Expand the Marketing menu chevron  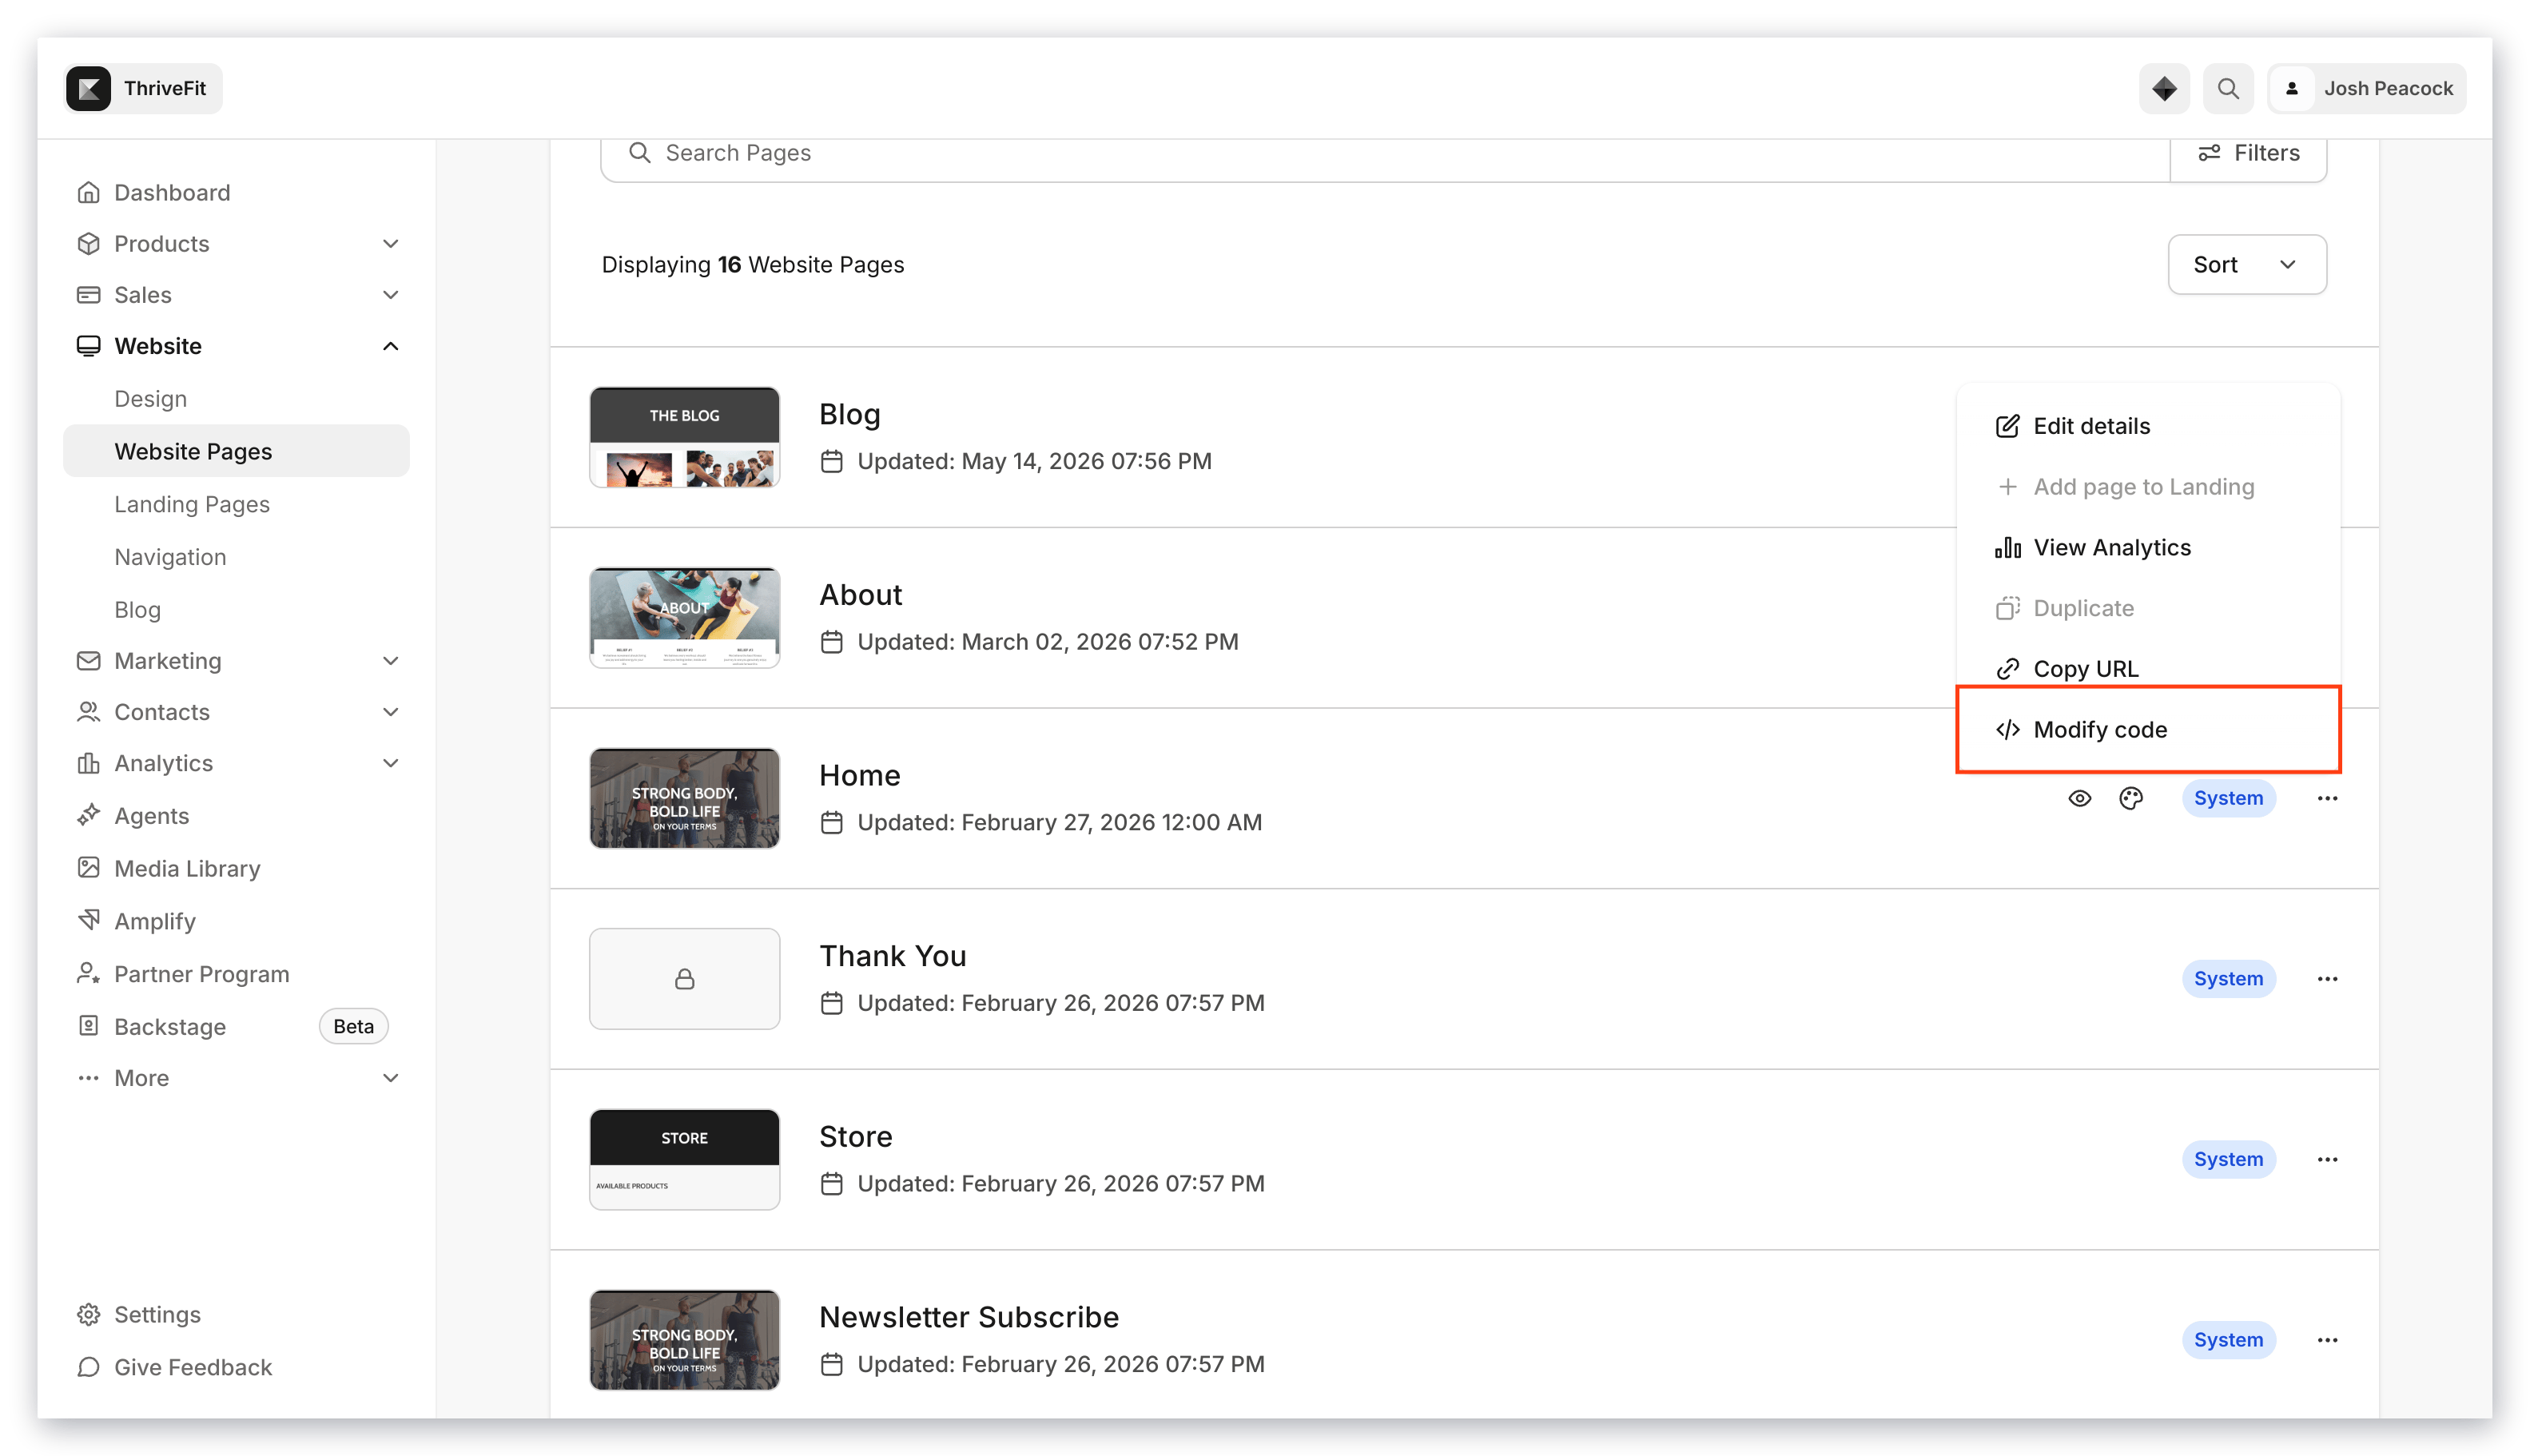[390, 660]
